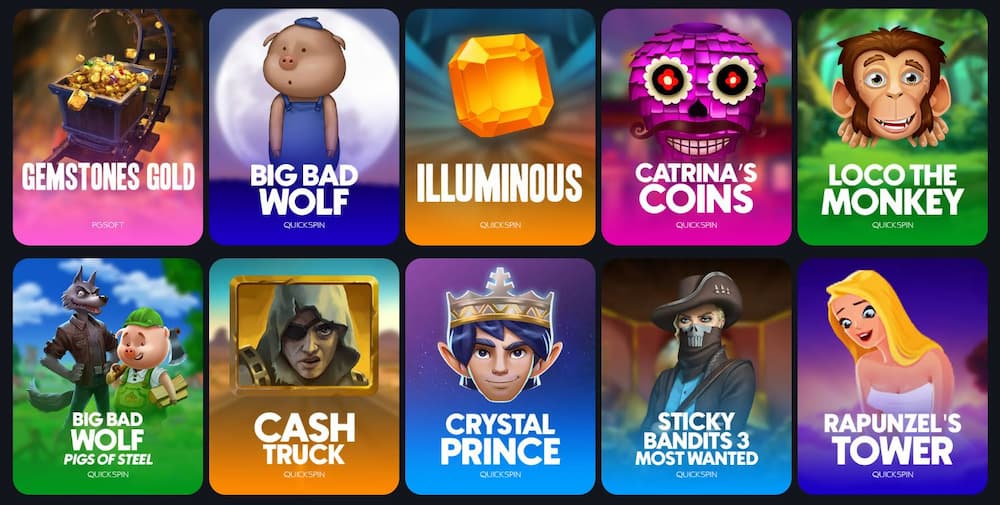Open Sticky Bandits 3 Most Wanted

click(696, 376)
